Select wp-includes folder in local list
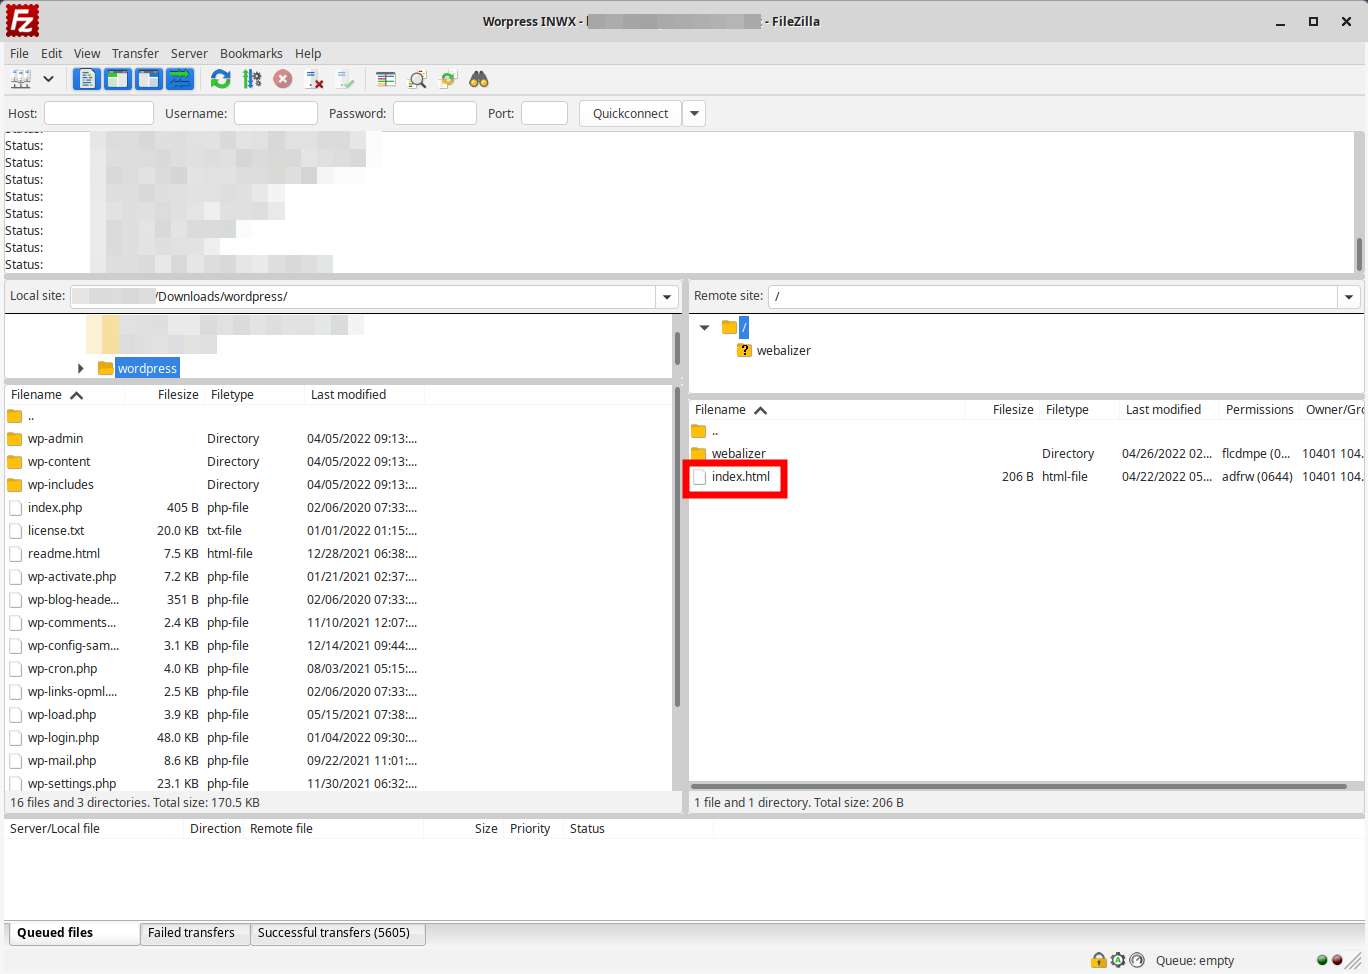The height and width of the screenshot is (974, 1368). point(60,485)
